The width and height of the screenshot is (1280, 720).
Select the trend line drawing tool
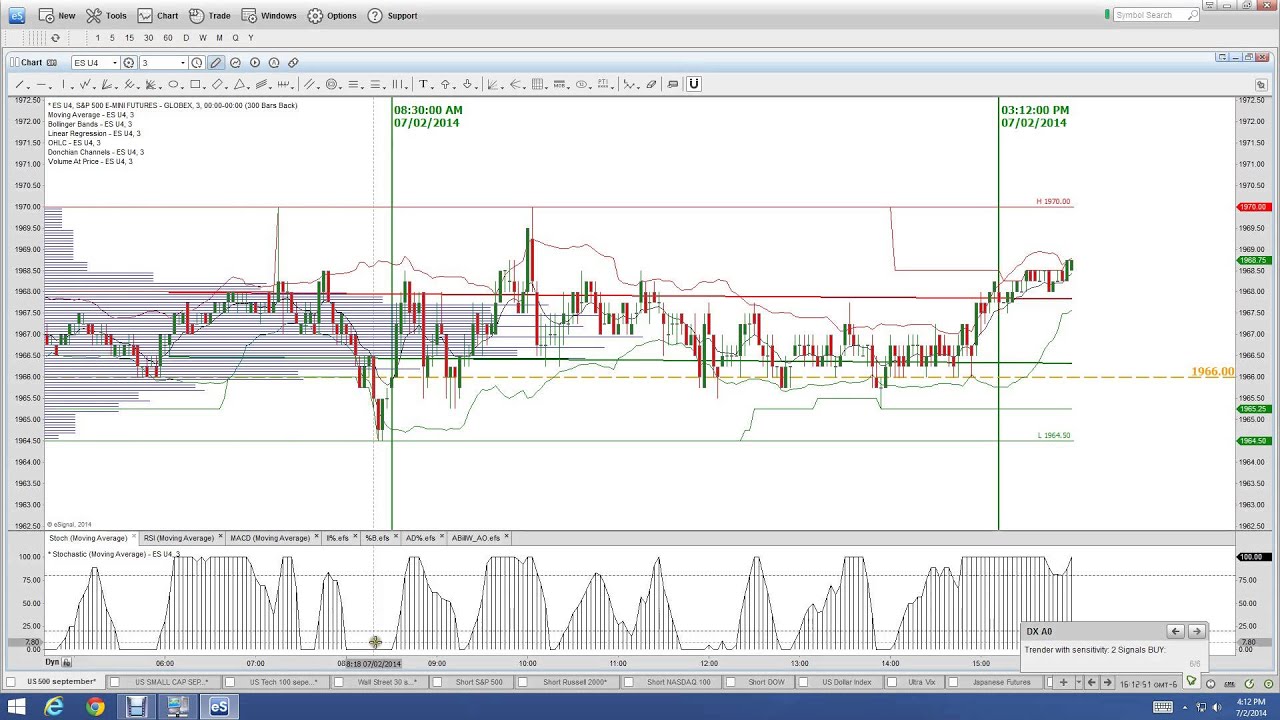tap(19, 85)
